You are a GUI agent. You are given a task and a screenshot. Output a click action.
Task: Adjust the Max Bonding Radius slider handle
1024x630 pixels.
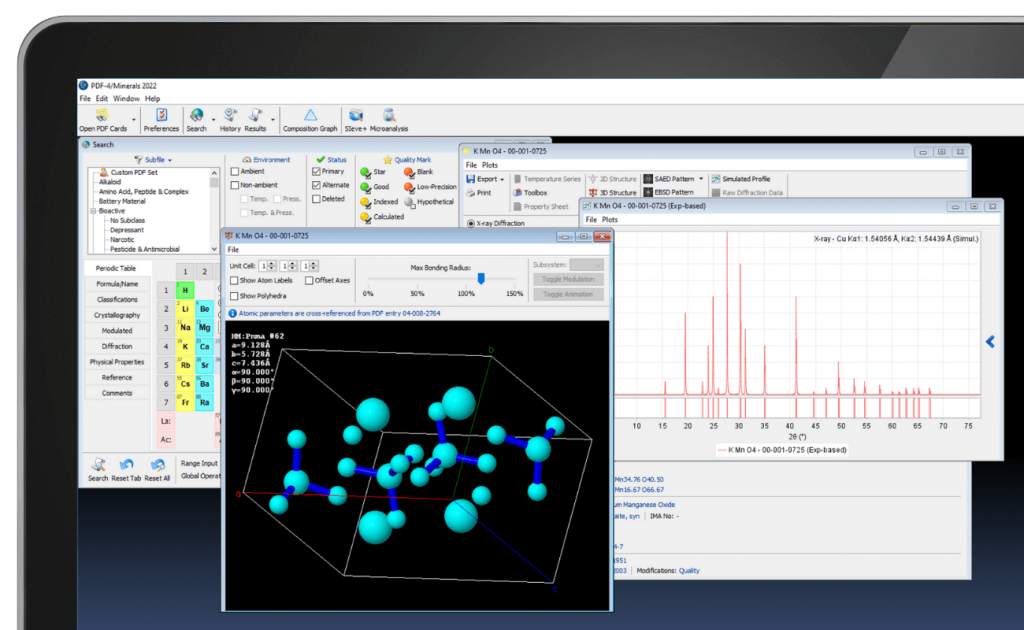481,279
